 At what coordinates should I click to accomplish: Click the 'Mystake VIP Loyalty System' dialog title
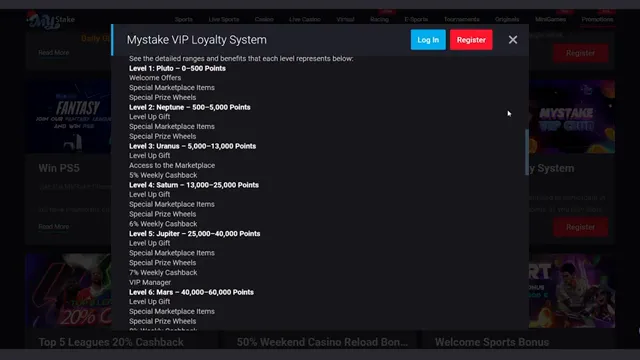tap(196, 40)
